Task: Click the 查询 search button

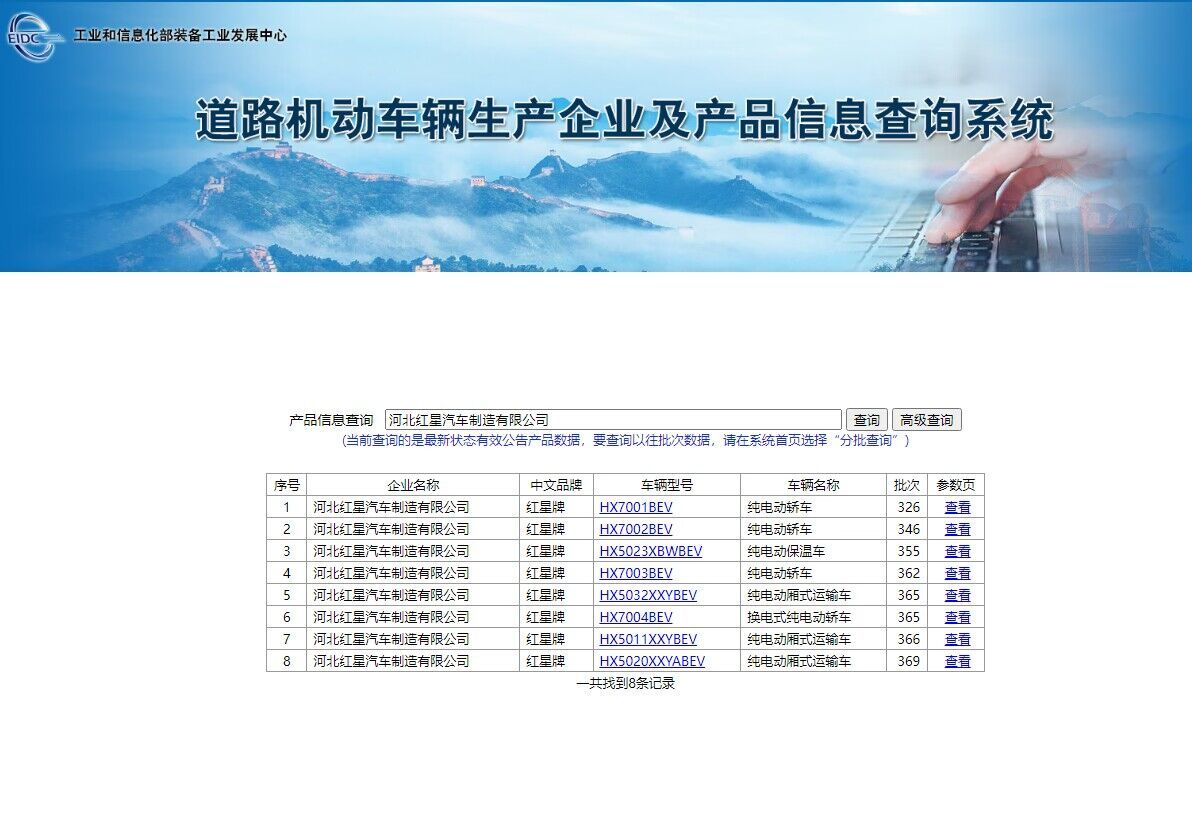Action: click(x=866, y=420)
